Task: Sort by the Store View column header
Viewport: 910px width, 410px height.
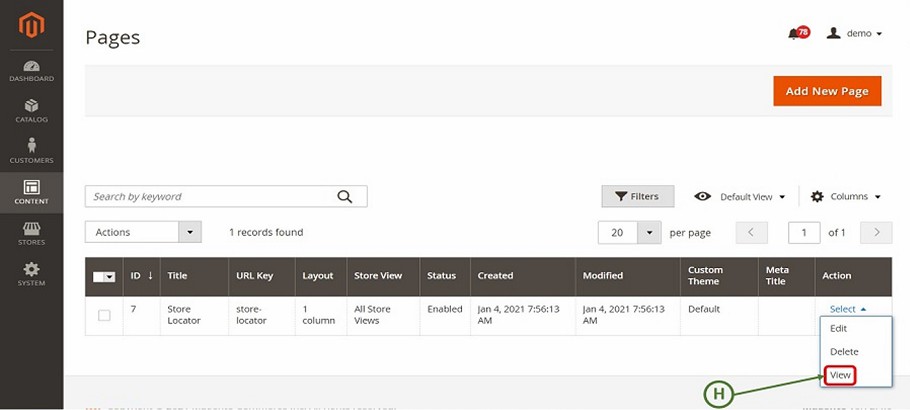Action: [x=383, y=276]
